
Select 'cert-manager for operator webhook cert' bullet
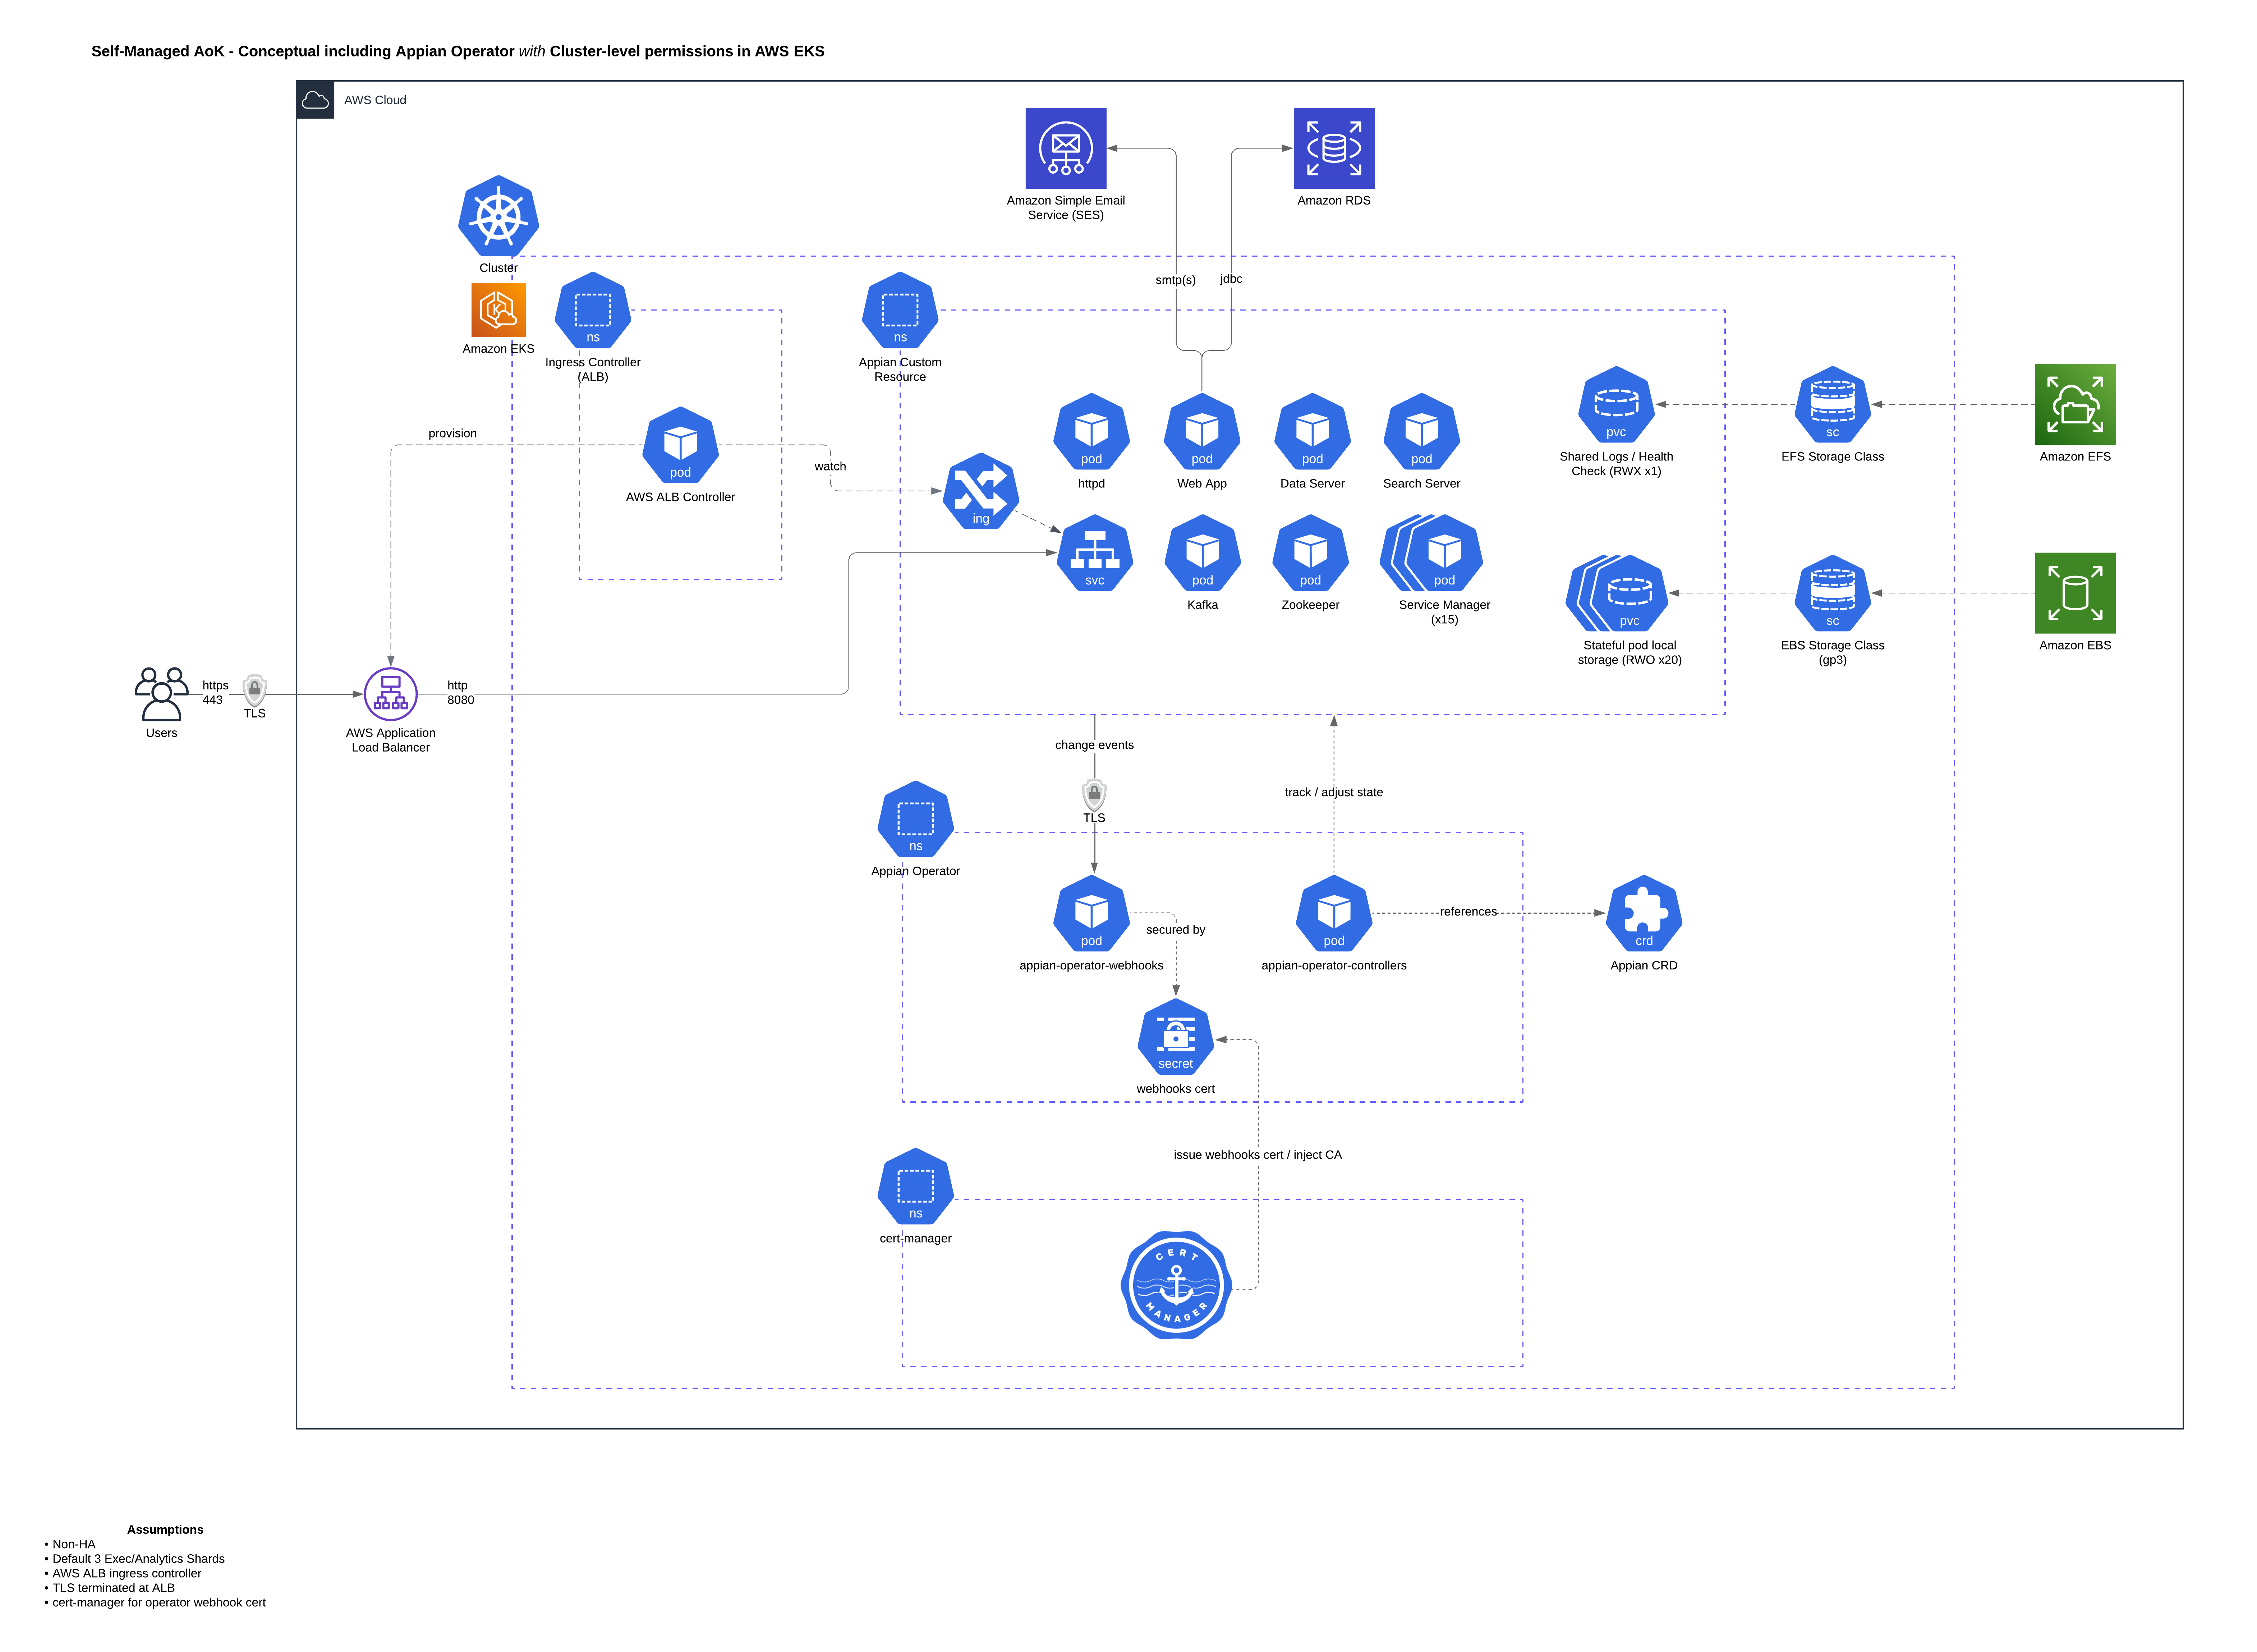(x=155, y=1603)
